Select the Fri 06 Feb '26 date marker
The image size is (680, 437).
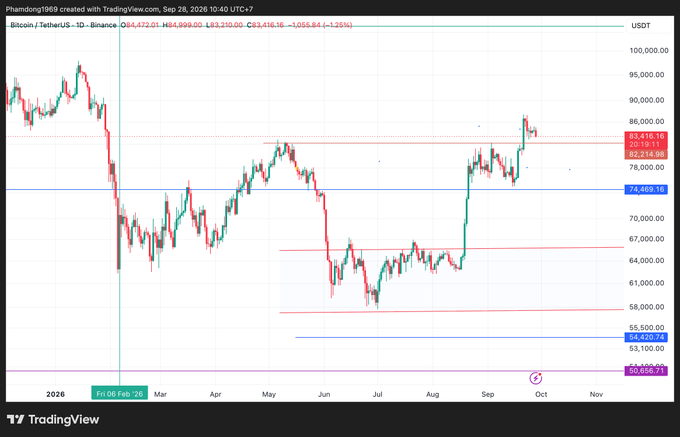tap(119, 394)
